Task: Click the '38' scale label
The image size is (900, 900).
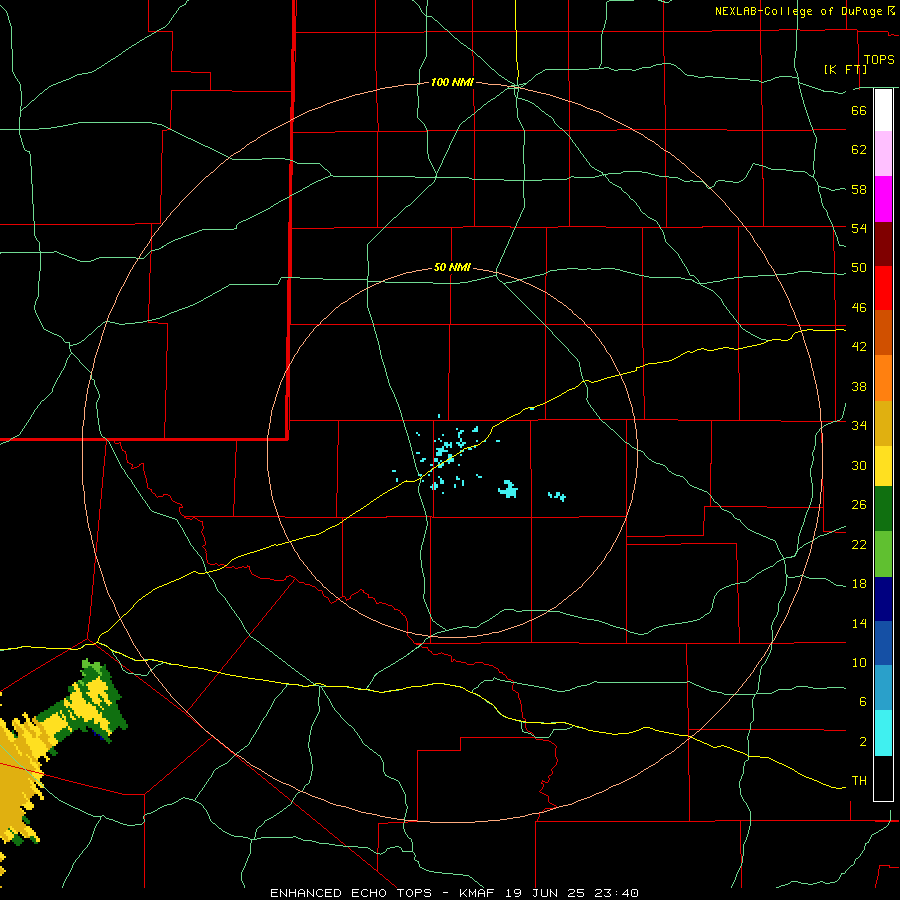Action: point(859,386)
